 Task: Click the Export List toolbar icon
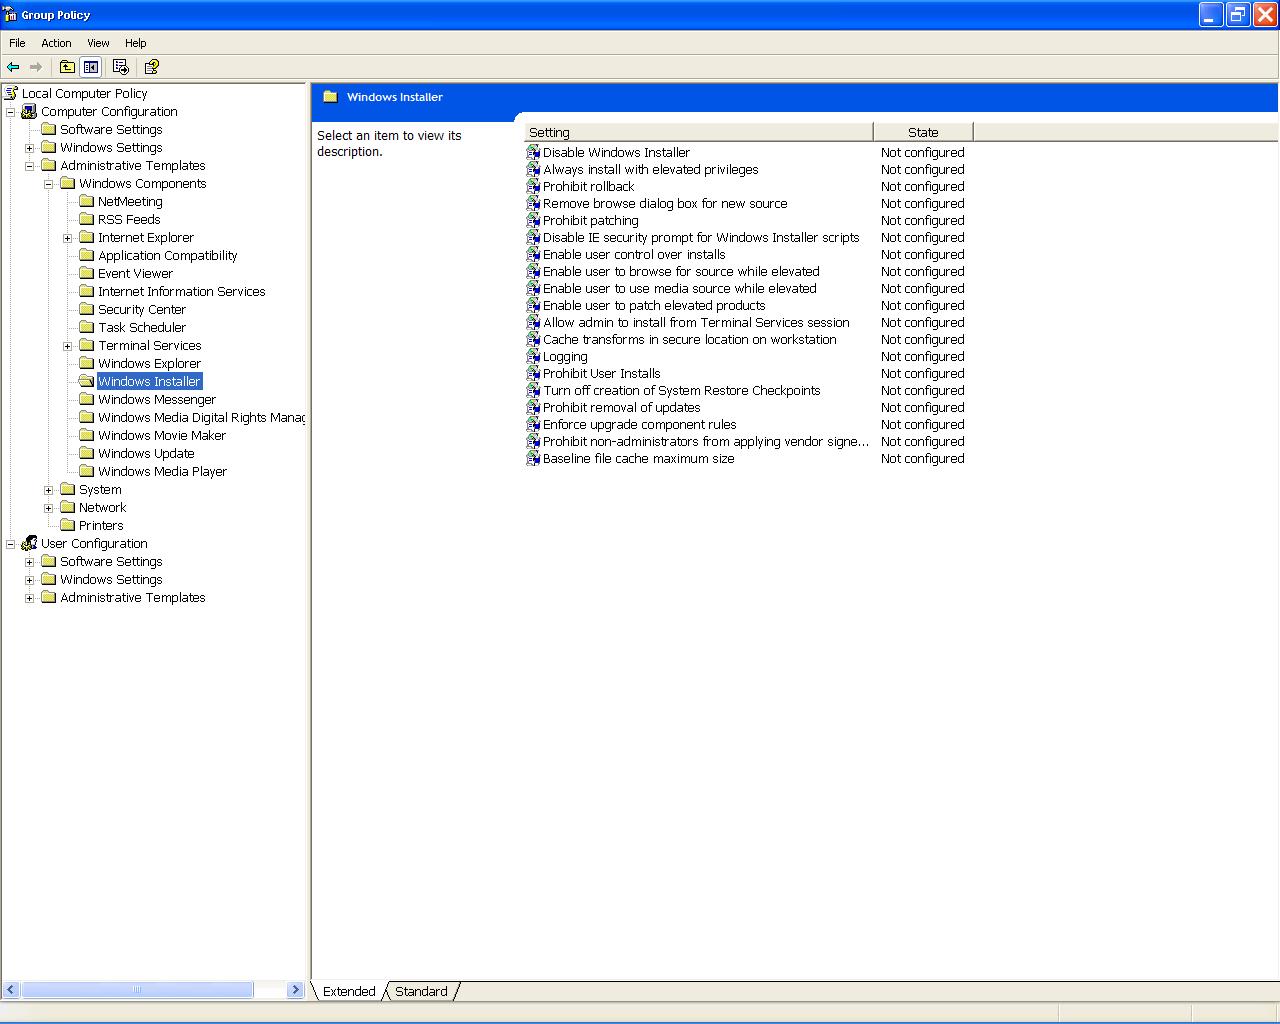(x=121, y=67)
